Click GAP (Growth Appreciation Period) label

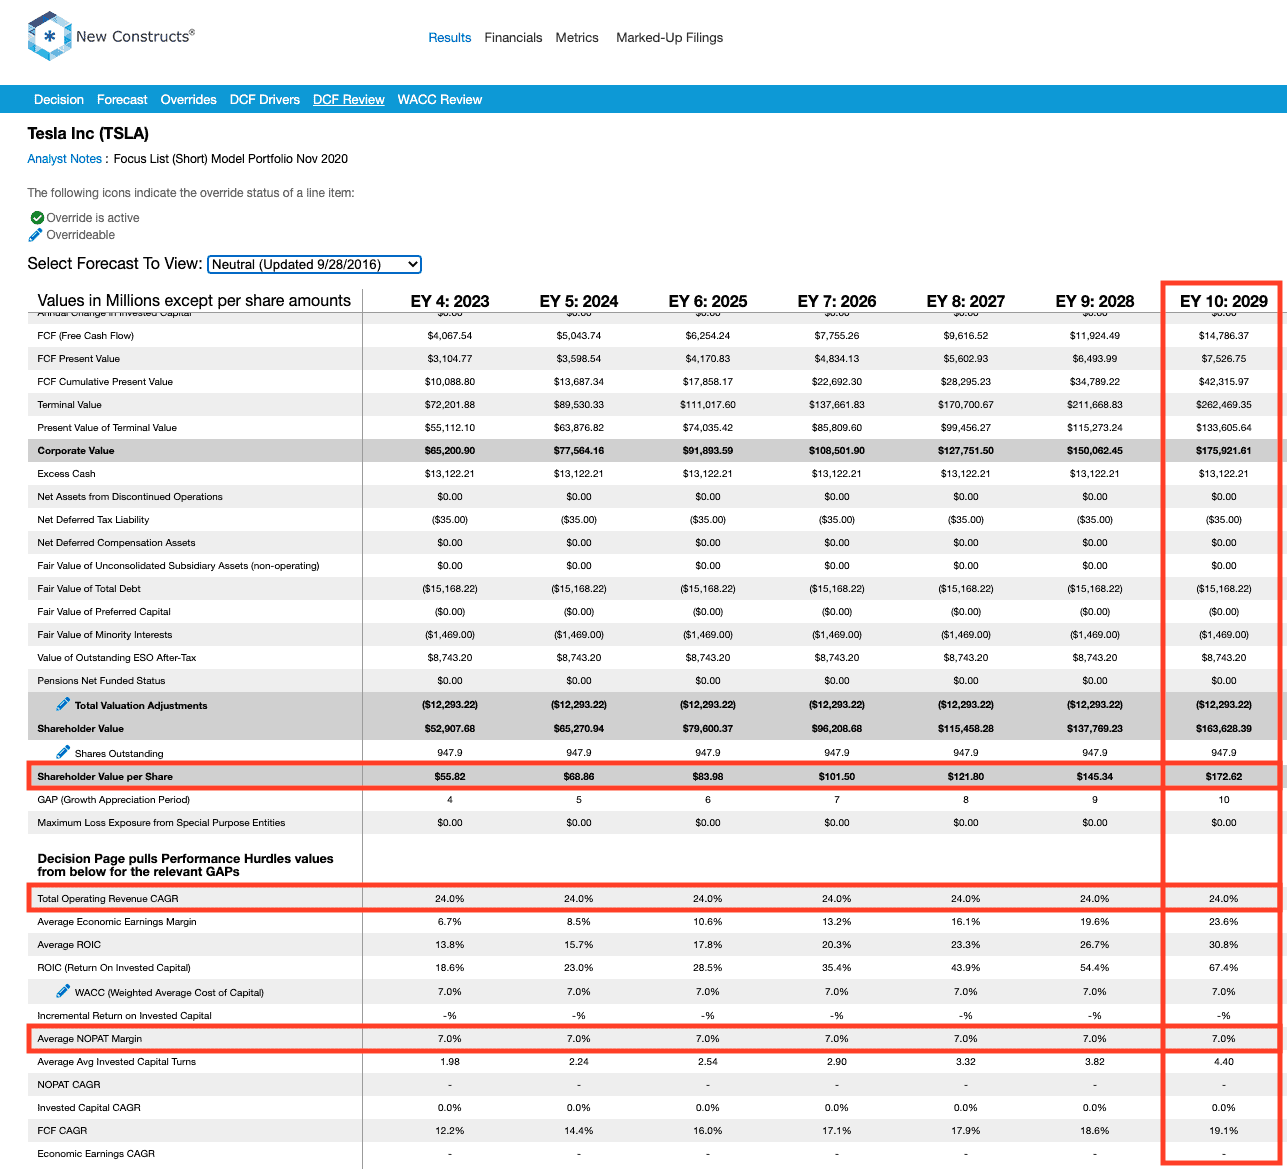(114, 800)
